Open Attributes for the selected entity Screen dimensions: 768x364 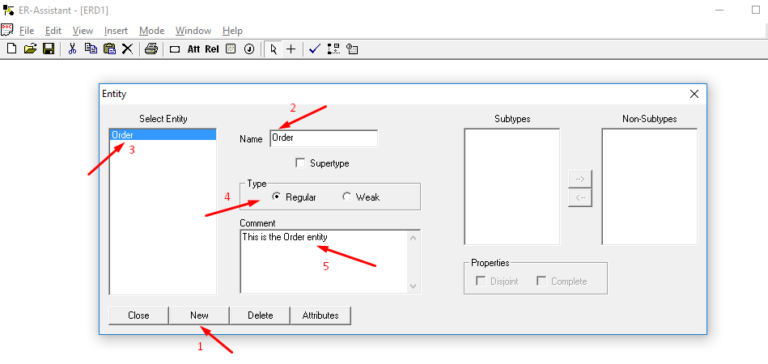320,315
